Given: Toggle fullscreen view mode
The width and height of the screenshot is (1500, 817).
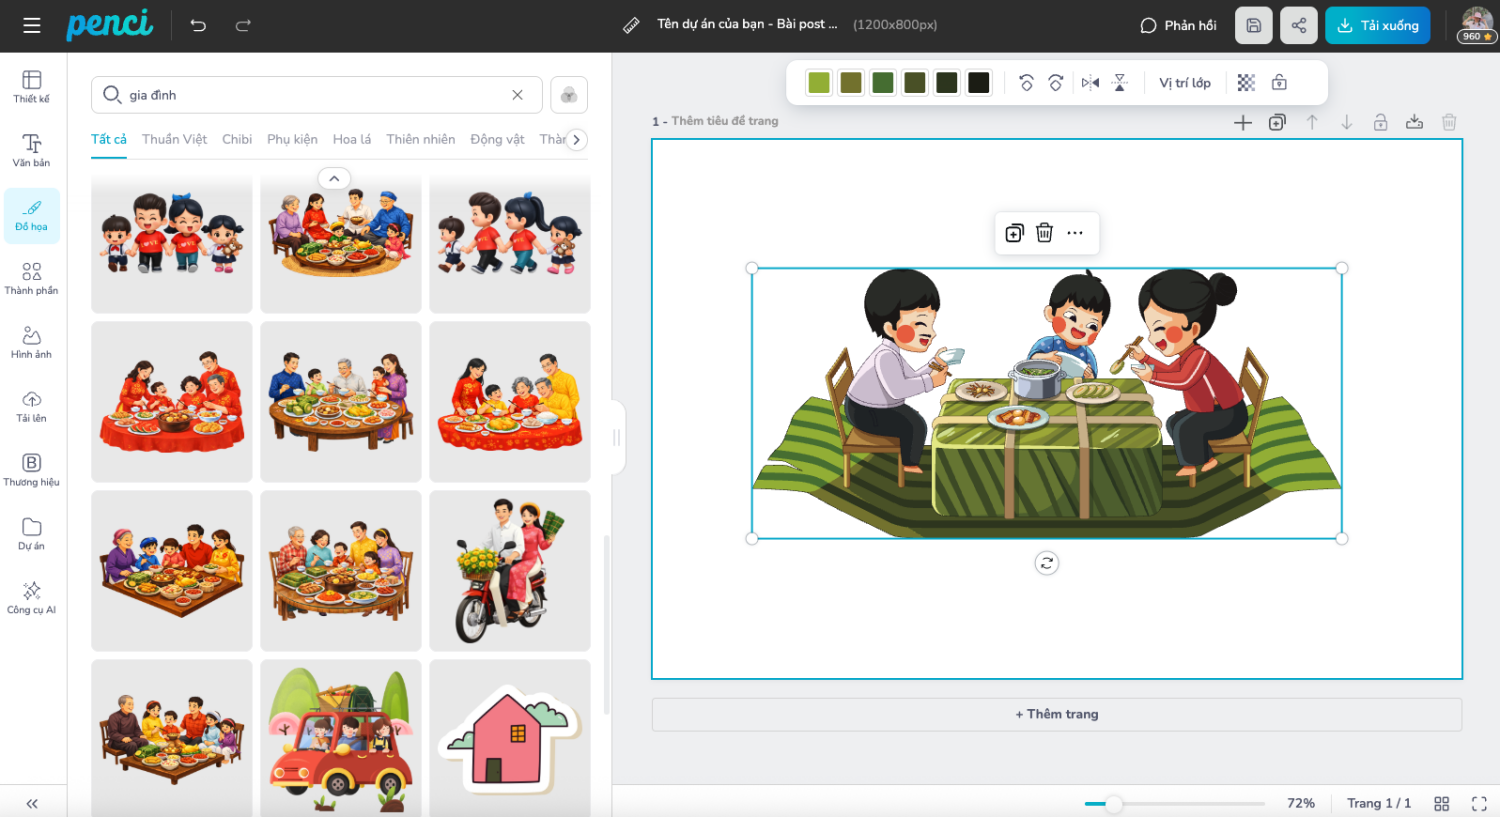Looking at the screenshot, I should [x=1478, y=803].
